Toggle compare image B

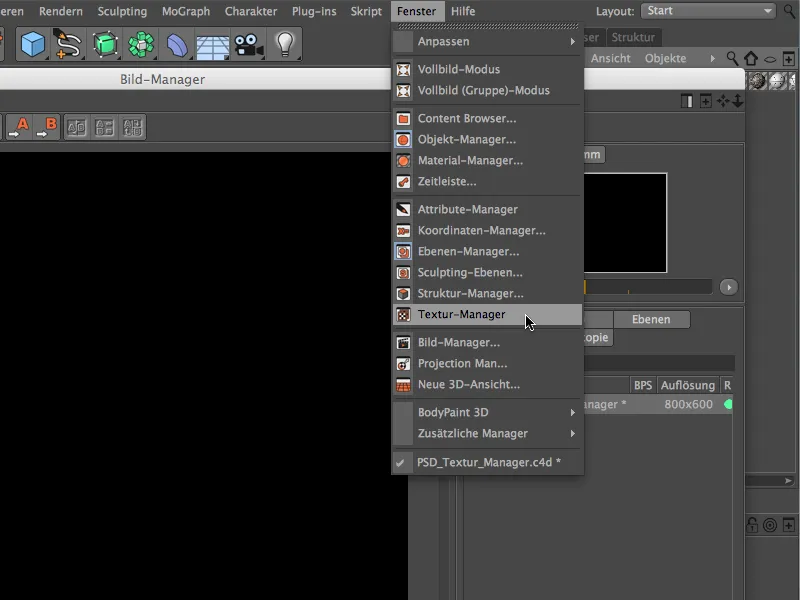click(51, 125)
